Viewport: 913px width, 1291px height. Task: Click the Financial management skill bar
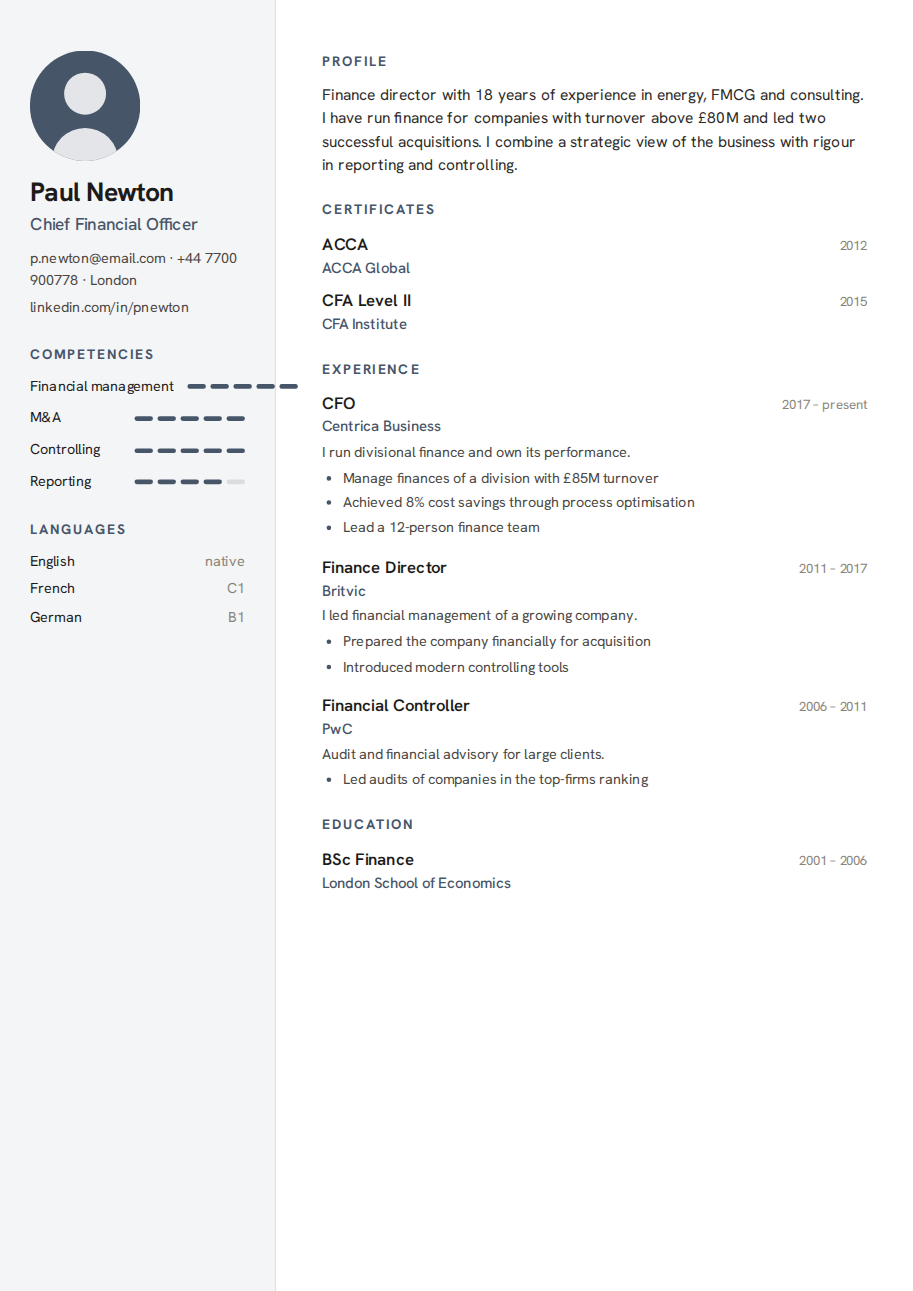(x=243, y=386)
